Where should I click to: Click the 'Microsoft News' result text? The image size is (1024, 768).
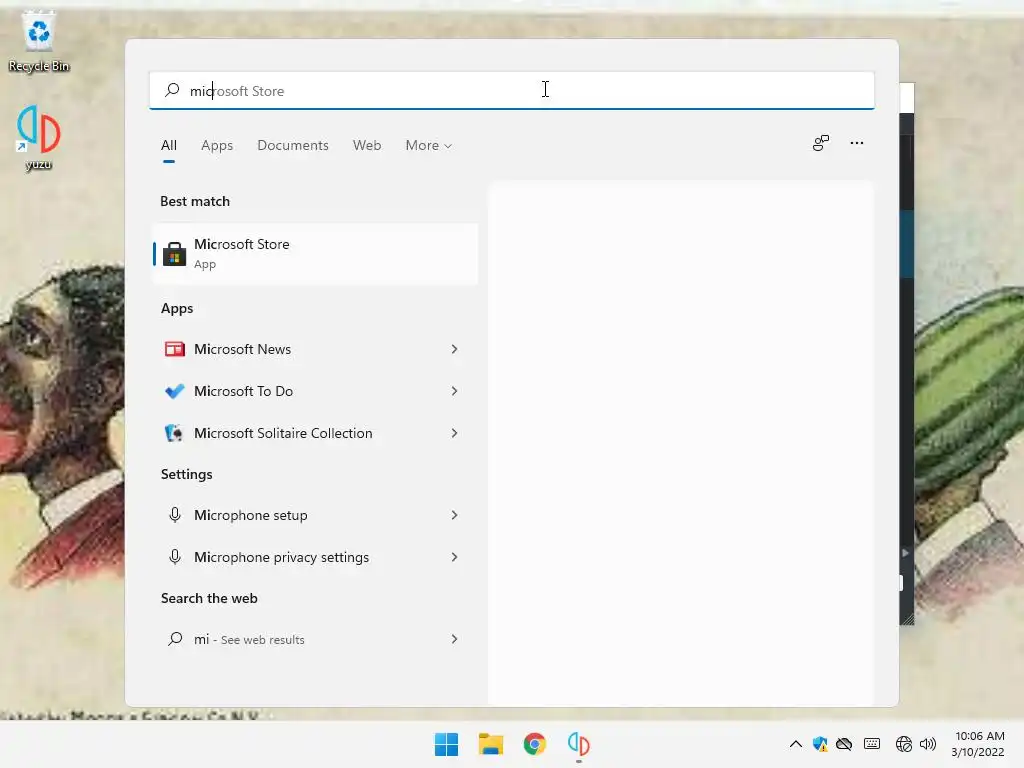[x=242, y=349]
